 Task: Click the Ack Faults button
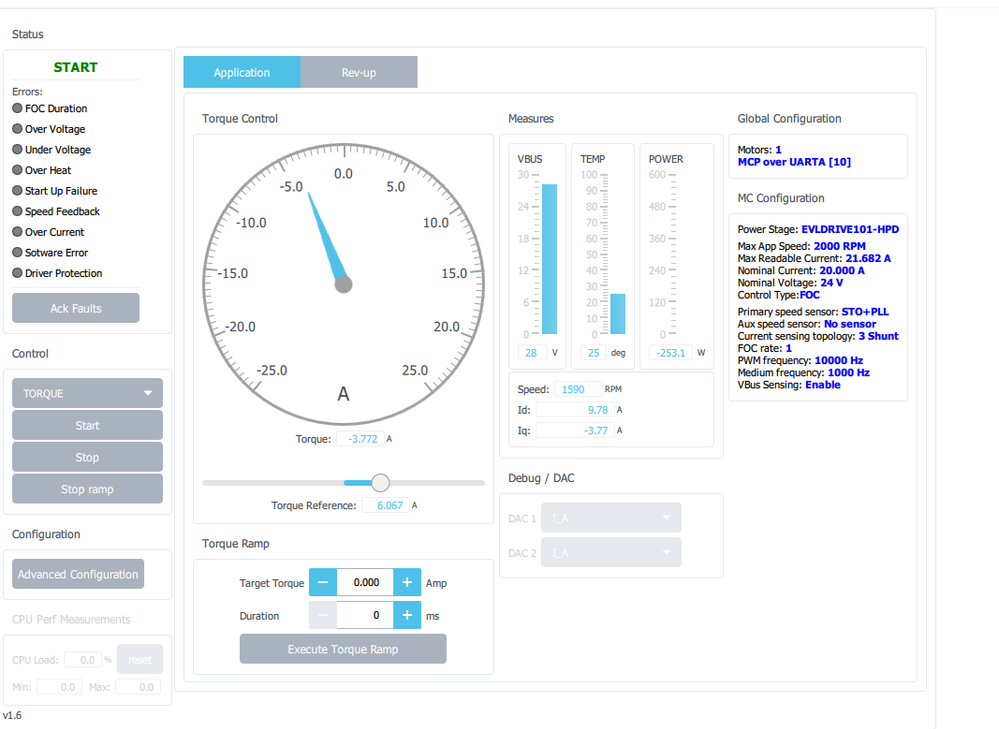pos(76,308)
